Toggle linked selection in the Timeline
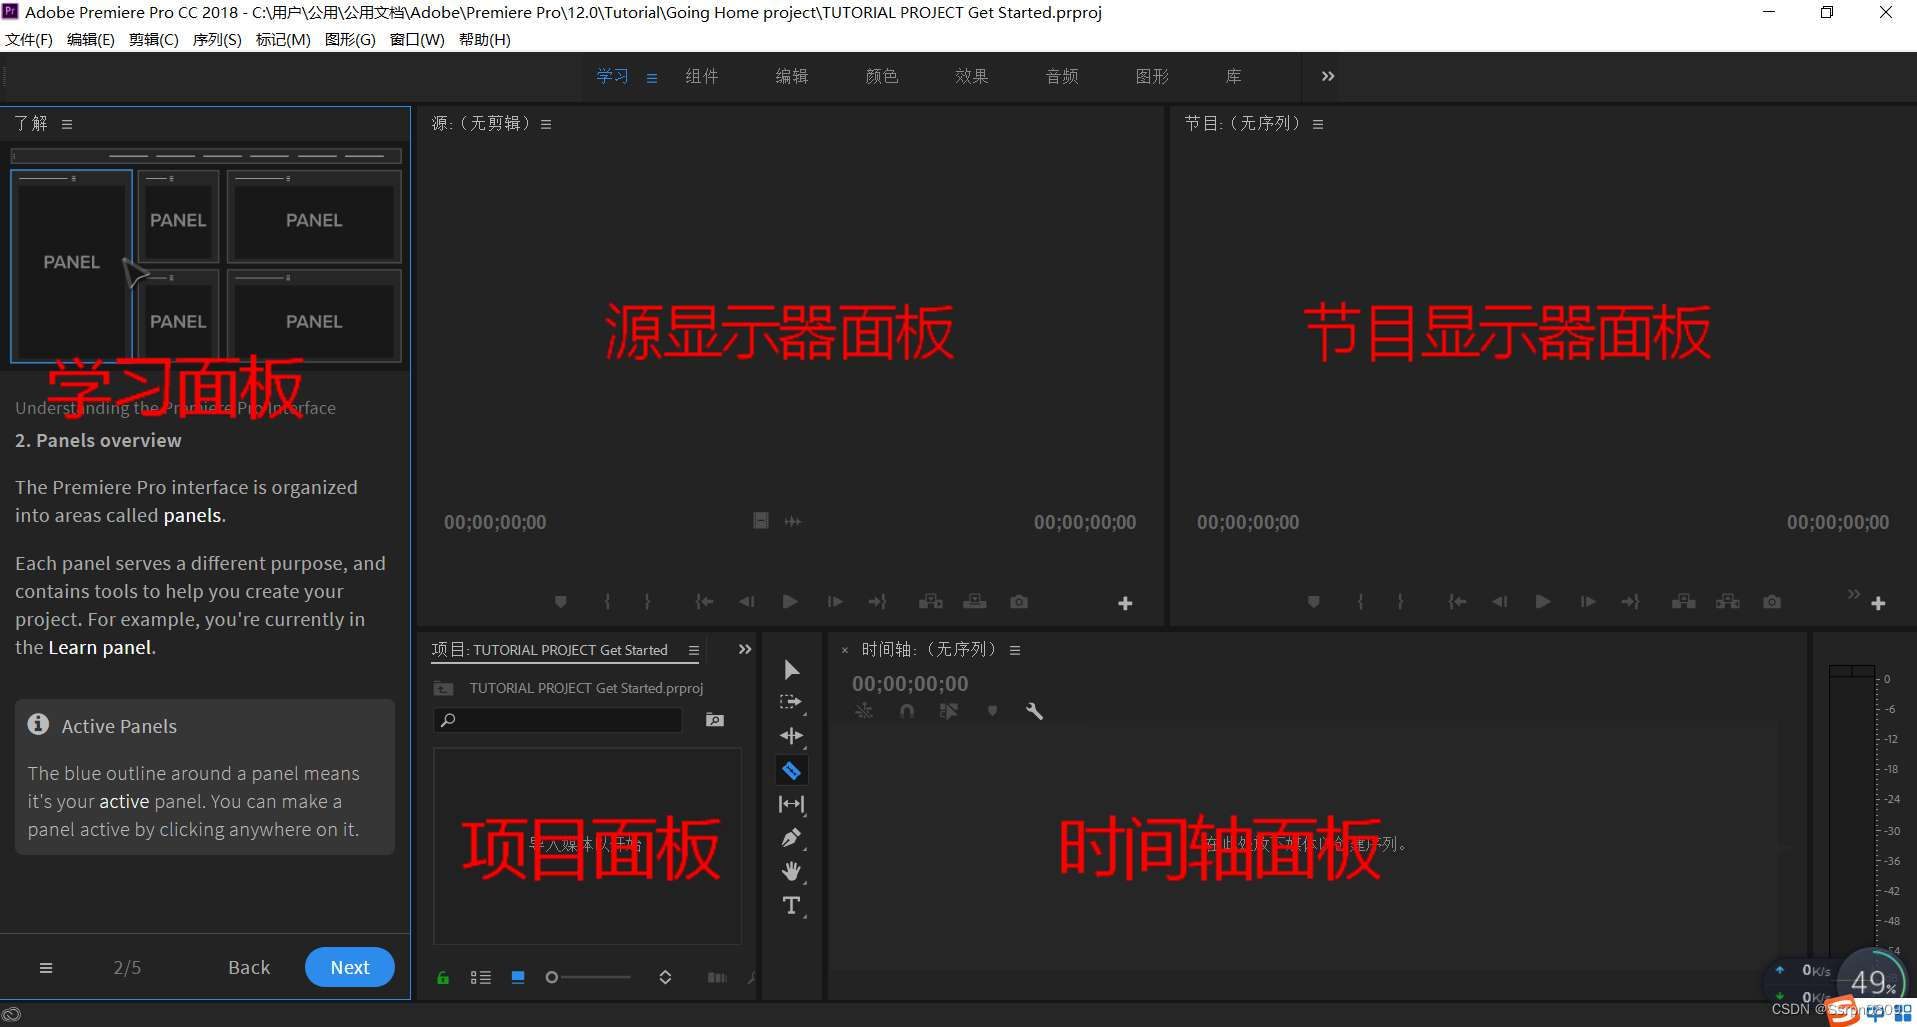Image resolution: width=1917 pixels, height=1027 pixels. pyautogui.click(x=949, y=711)
